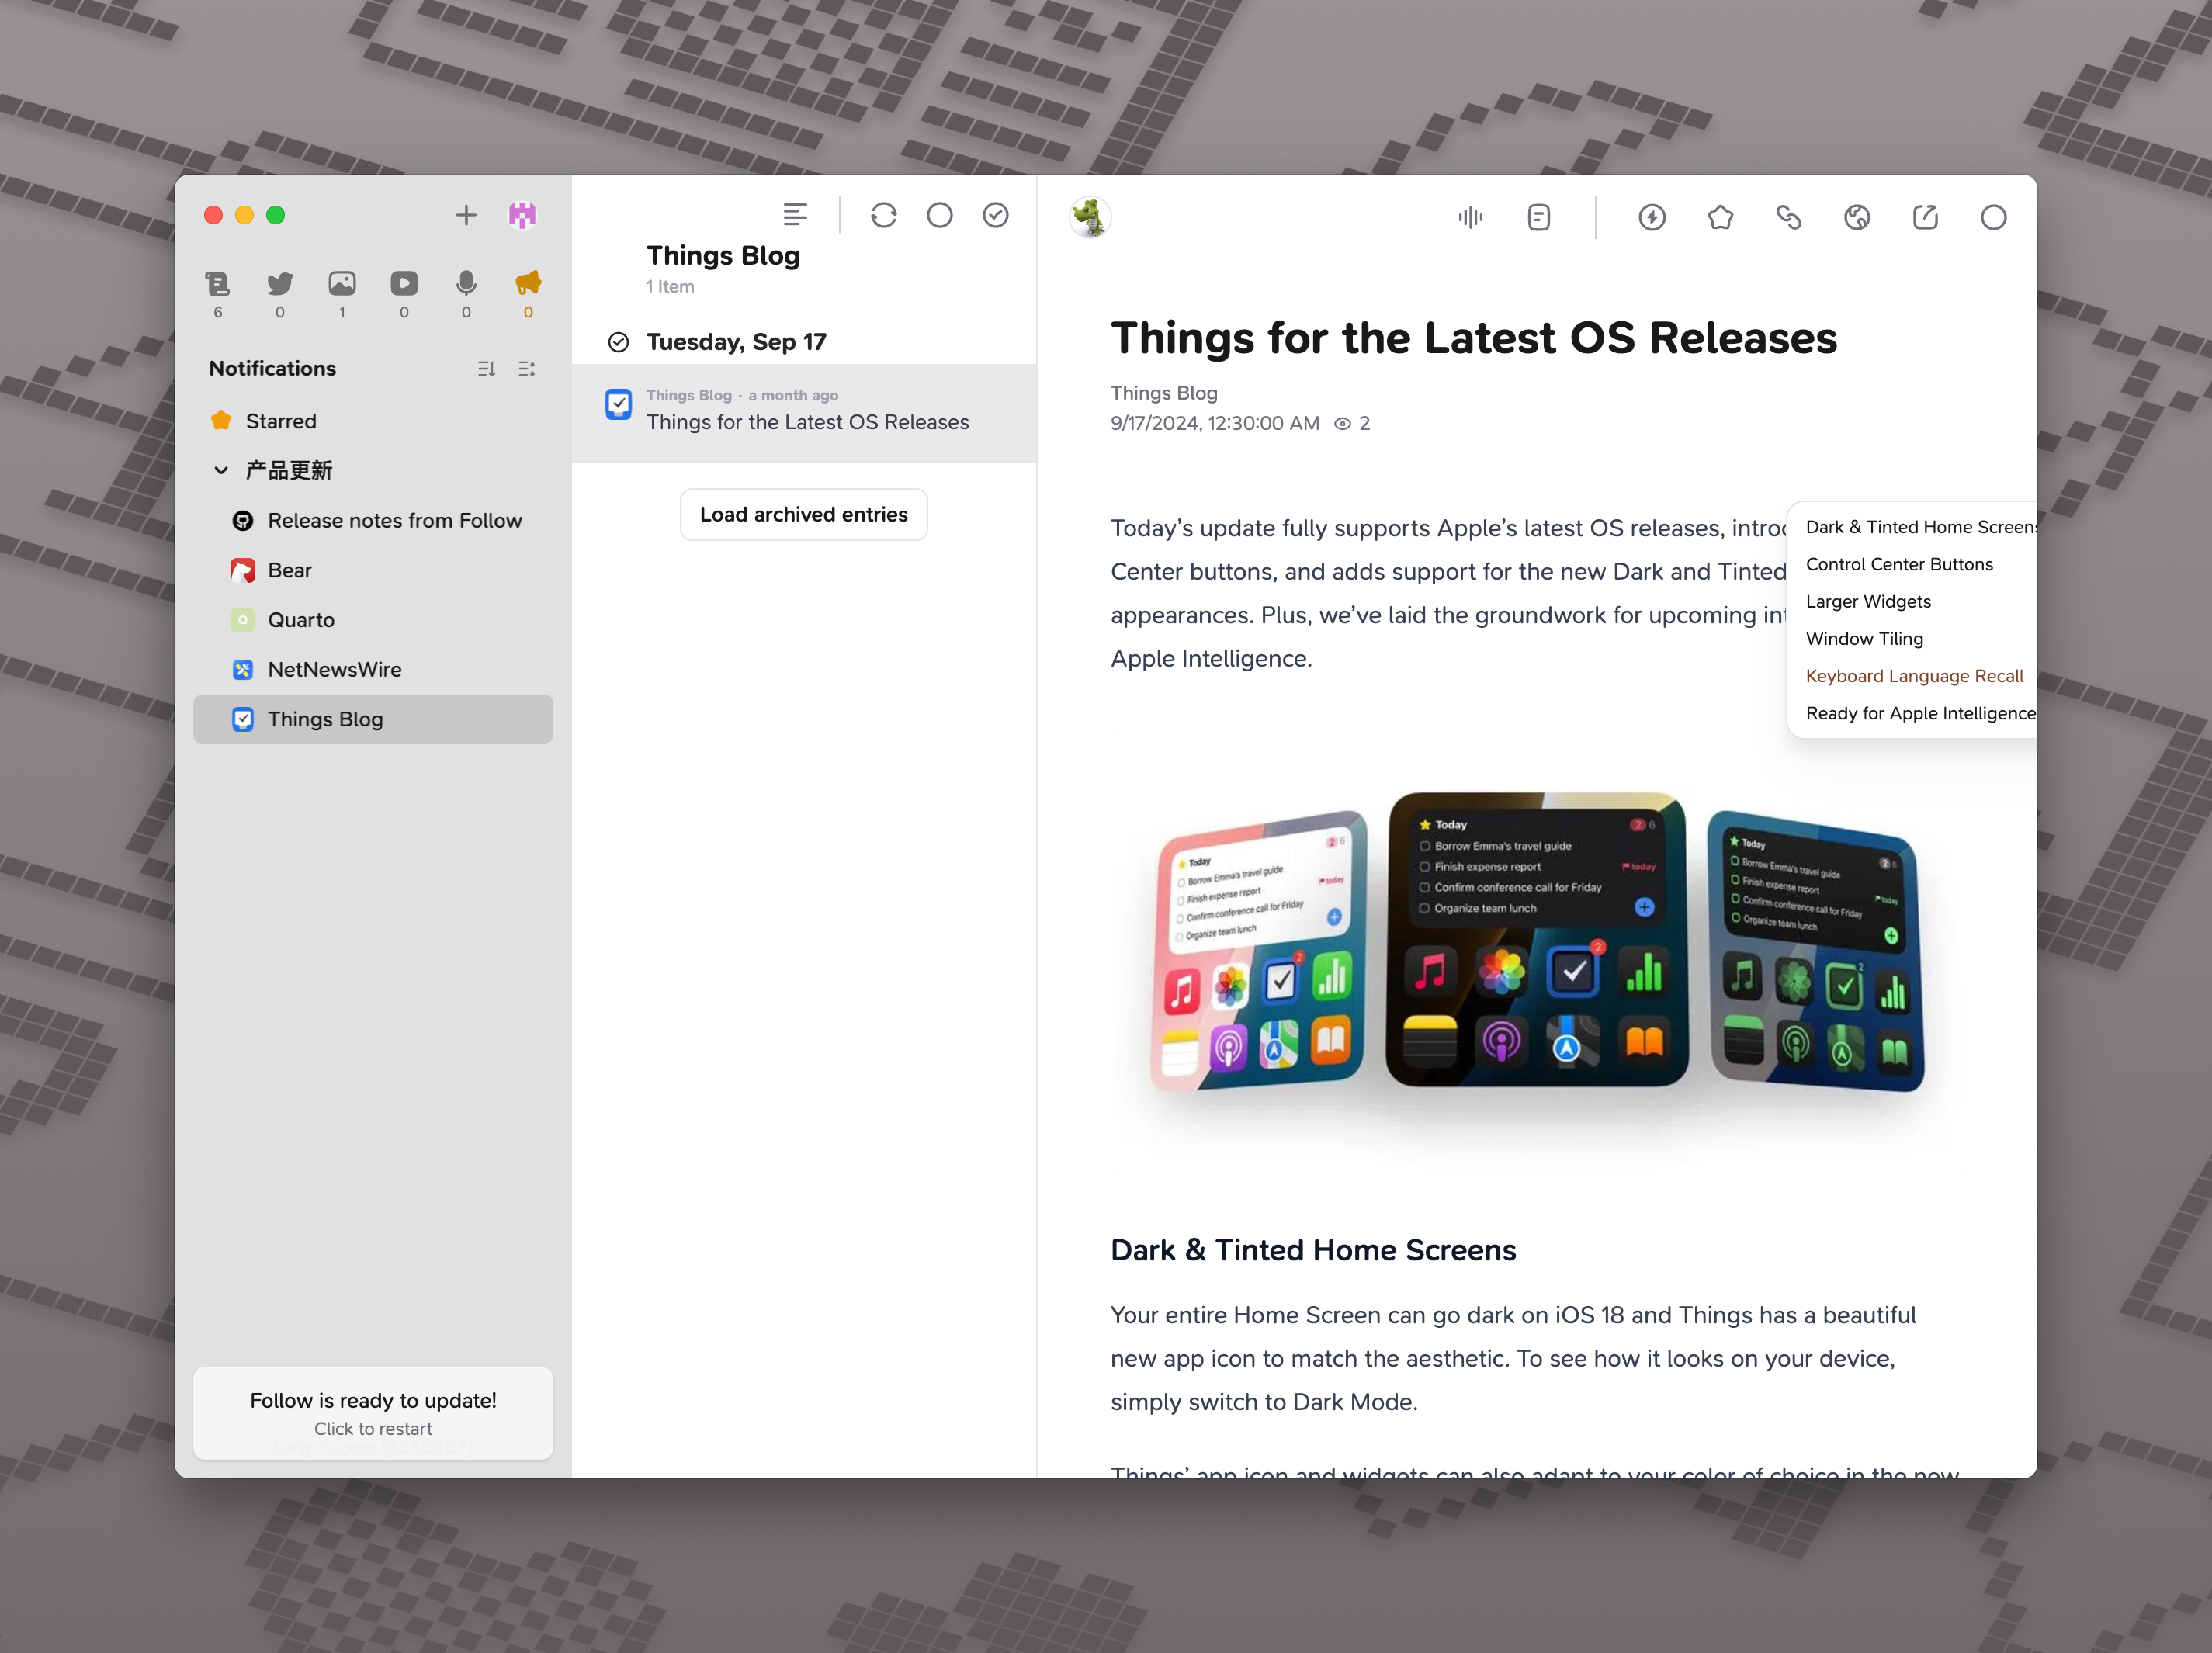Toggle the article read-status circle
Image resolution: width=2212 pixels, height=1653 pixels.
(1994, 217)
